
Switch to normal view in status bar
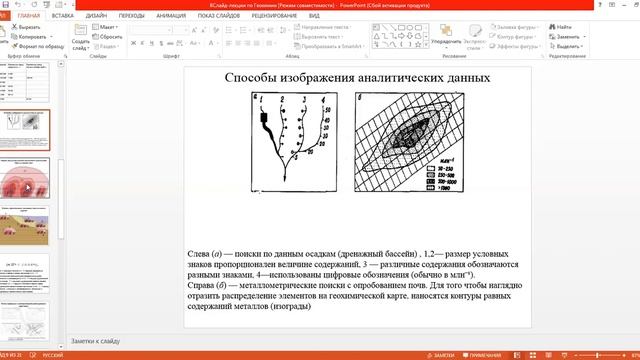(x=517, y=356)
